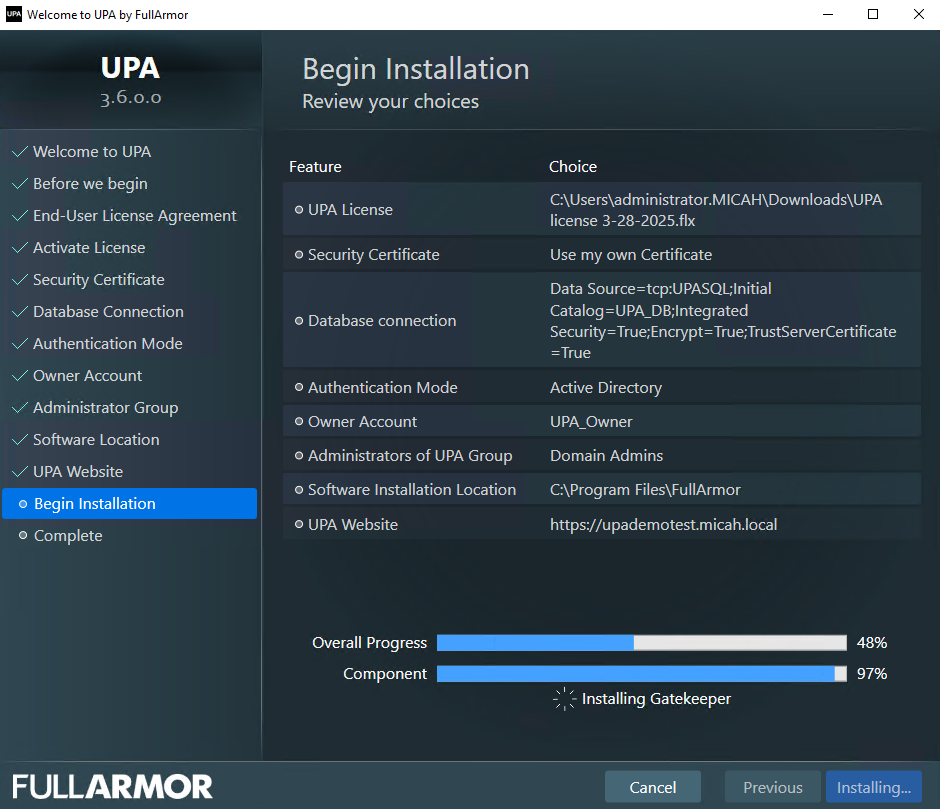Click the Installing Gatekeeper spinner icon
The height and width of the screenshot is (809, 940).
click(565, 699)
